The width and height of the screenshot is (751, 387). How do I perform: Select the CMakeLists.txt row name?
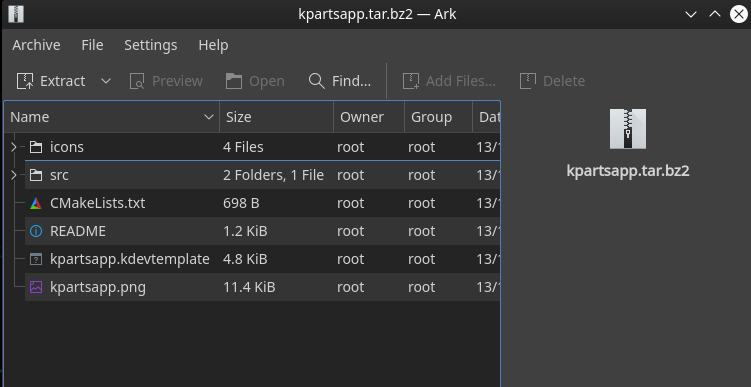[98, 203]
